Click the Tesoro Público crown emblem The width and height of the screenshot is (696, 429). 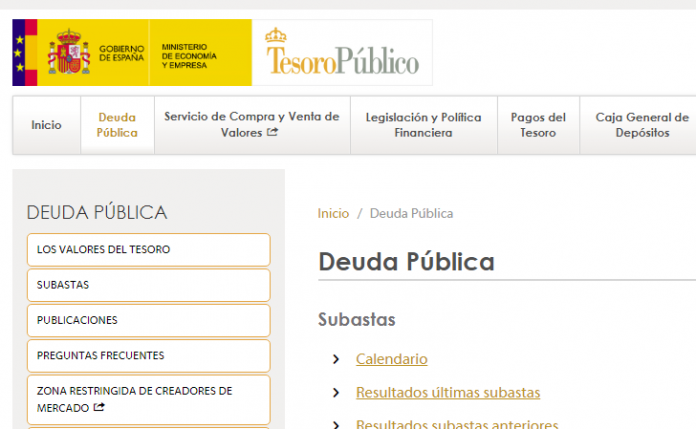(276, 35)
